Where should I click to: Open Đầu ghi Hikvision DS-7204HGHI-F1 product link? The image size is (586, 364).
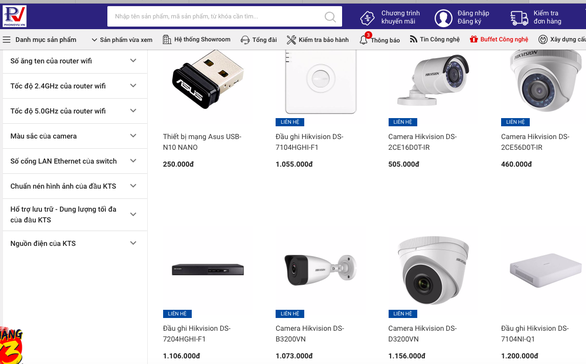(x=197, y=334)
